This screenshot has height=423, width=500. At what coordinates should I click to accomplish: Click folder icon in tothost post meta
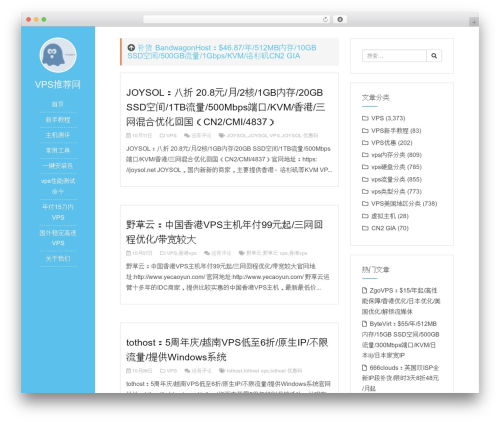tap(163, 371)
